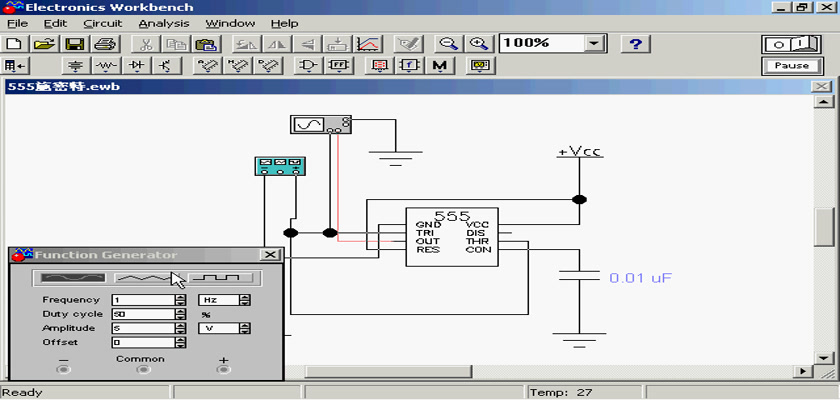Click the Frequency input field
The width and height of the screenshot is (840, 400).
(144, 300)
